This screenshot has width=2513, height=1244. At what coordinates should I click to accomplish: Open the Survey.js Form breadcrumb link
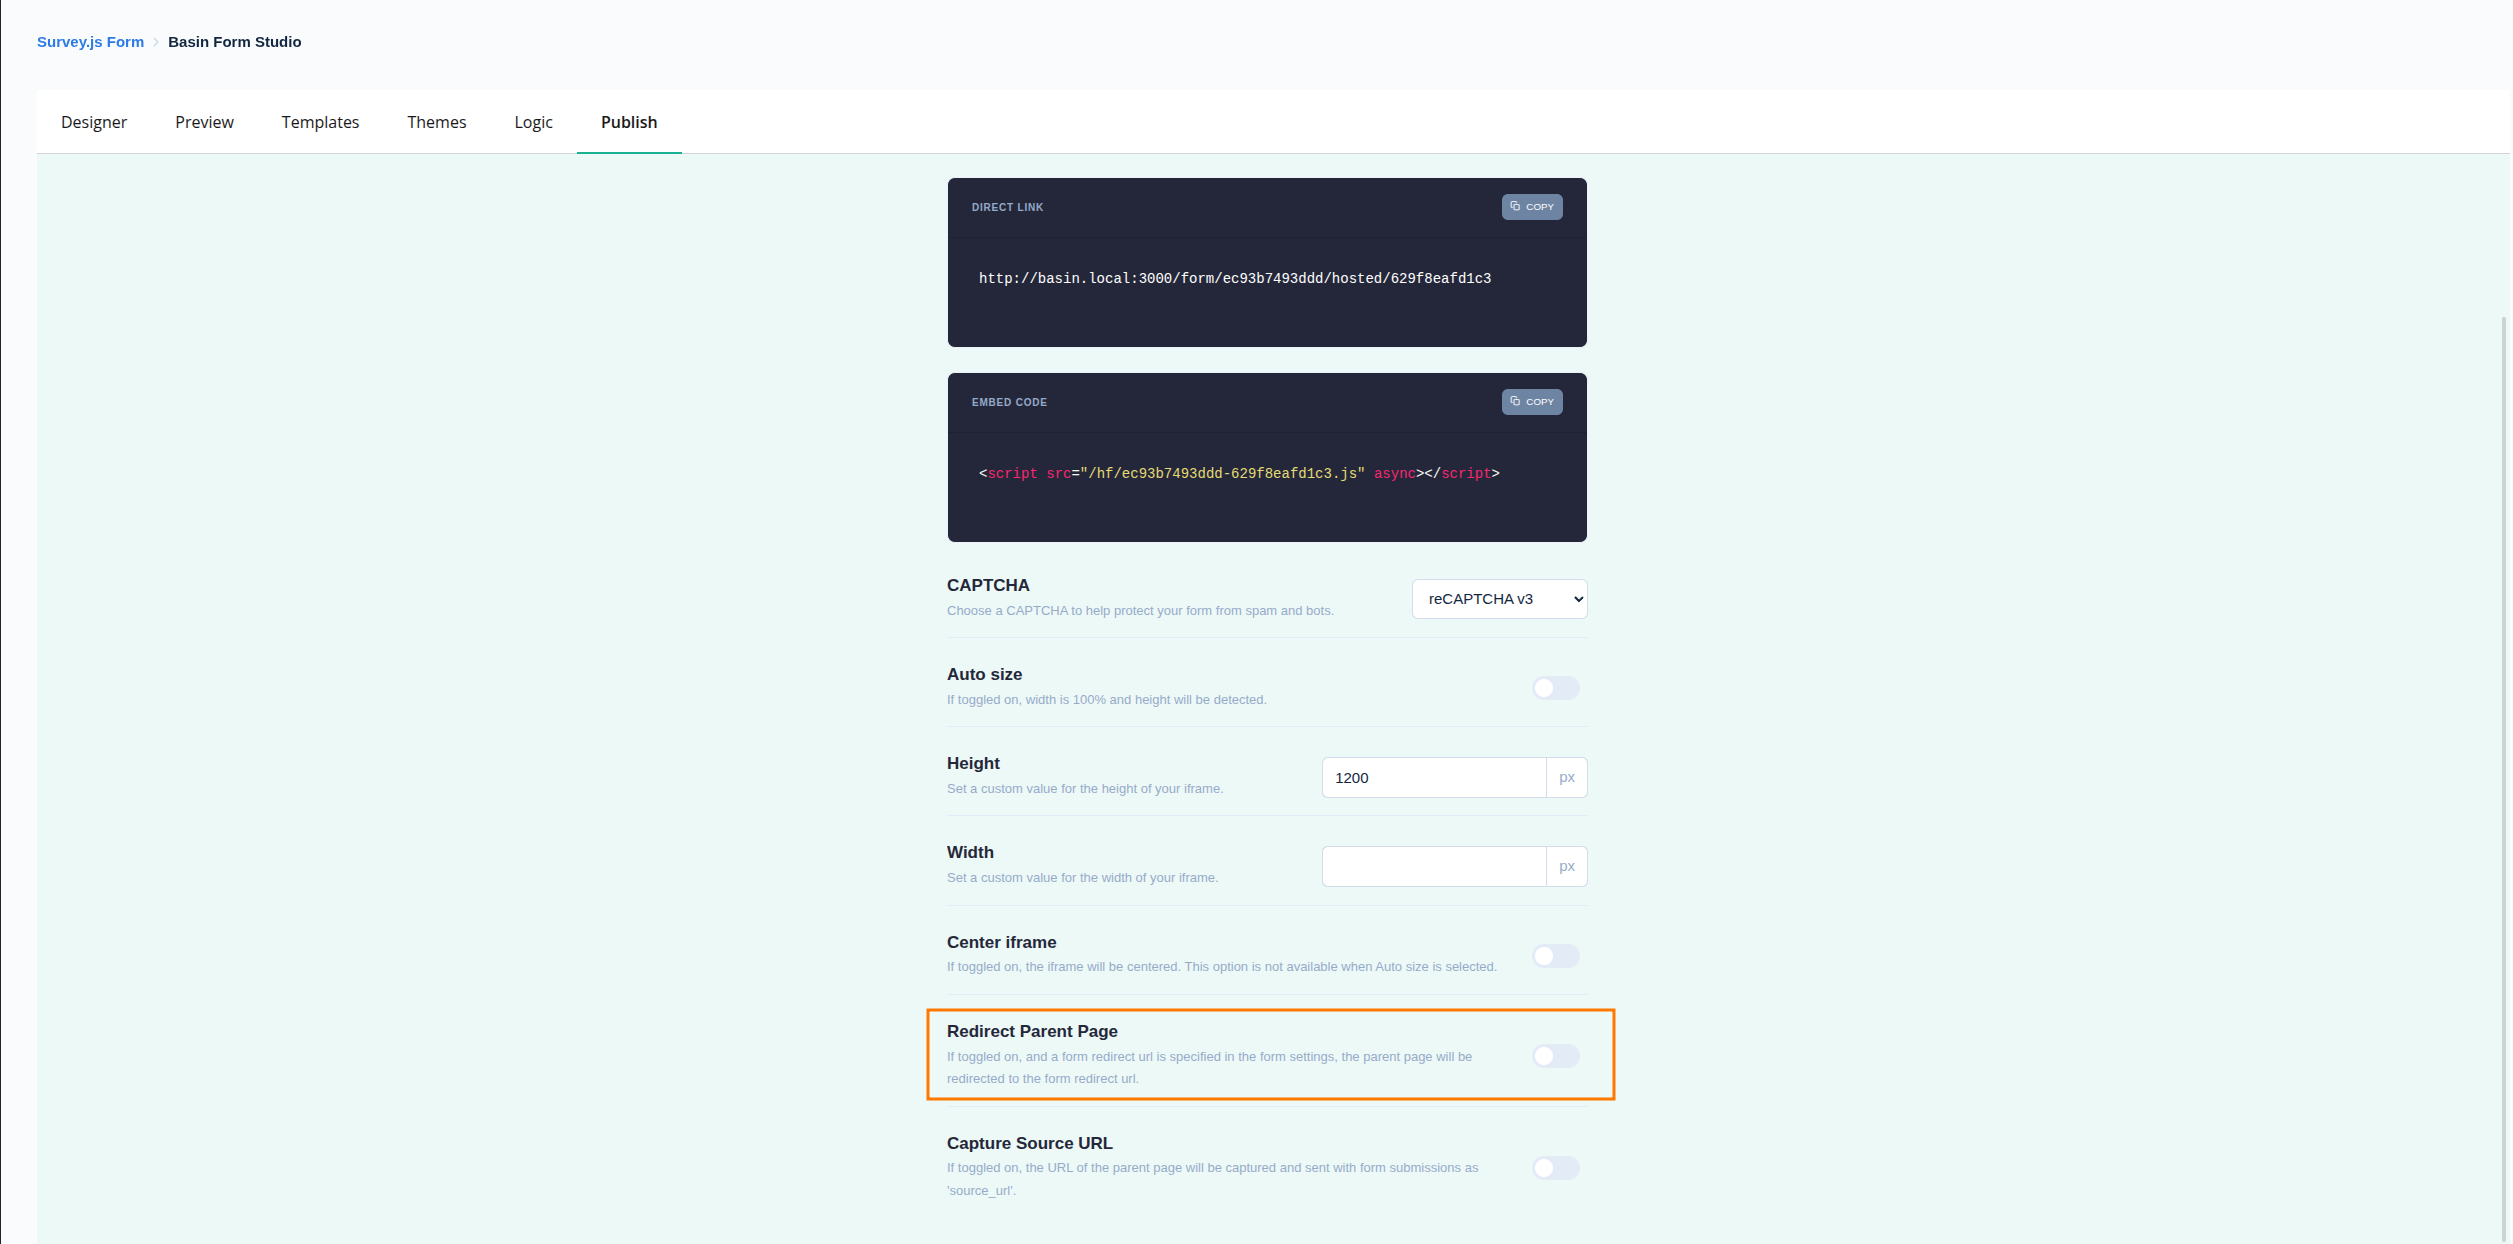tap(90, 42)
